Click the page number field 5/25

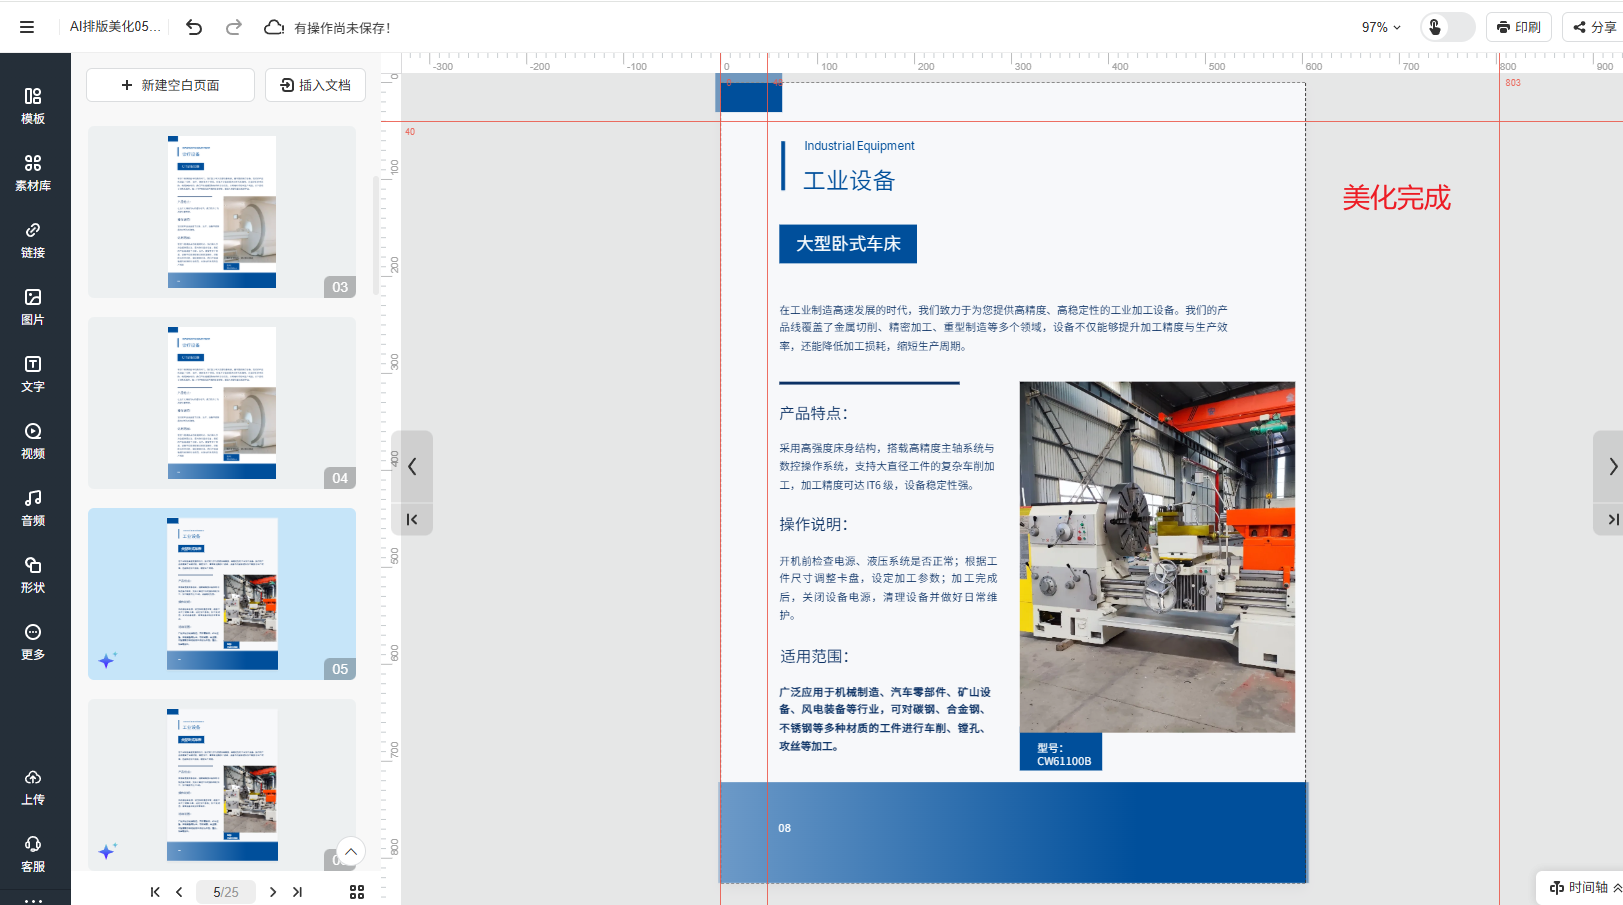pos(226,892)
